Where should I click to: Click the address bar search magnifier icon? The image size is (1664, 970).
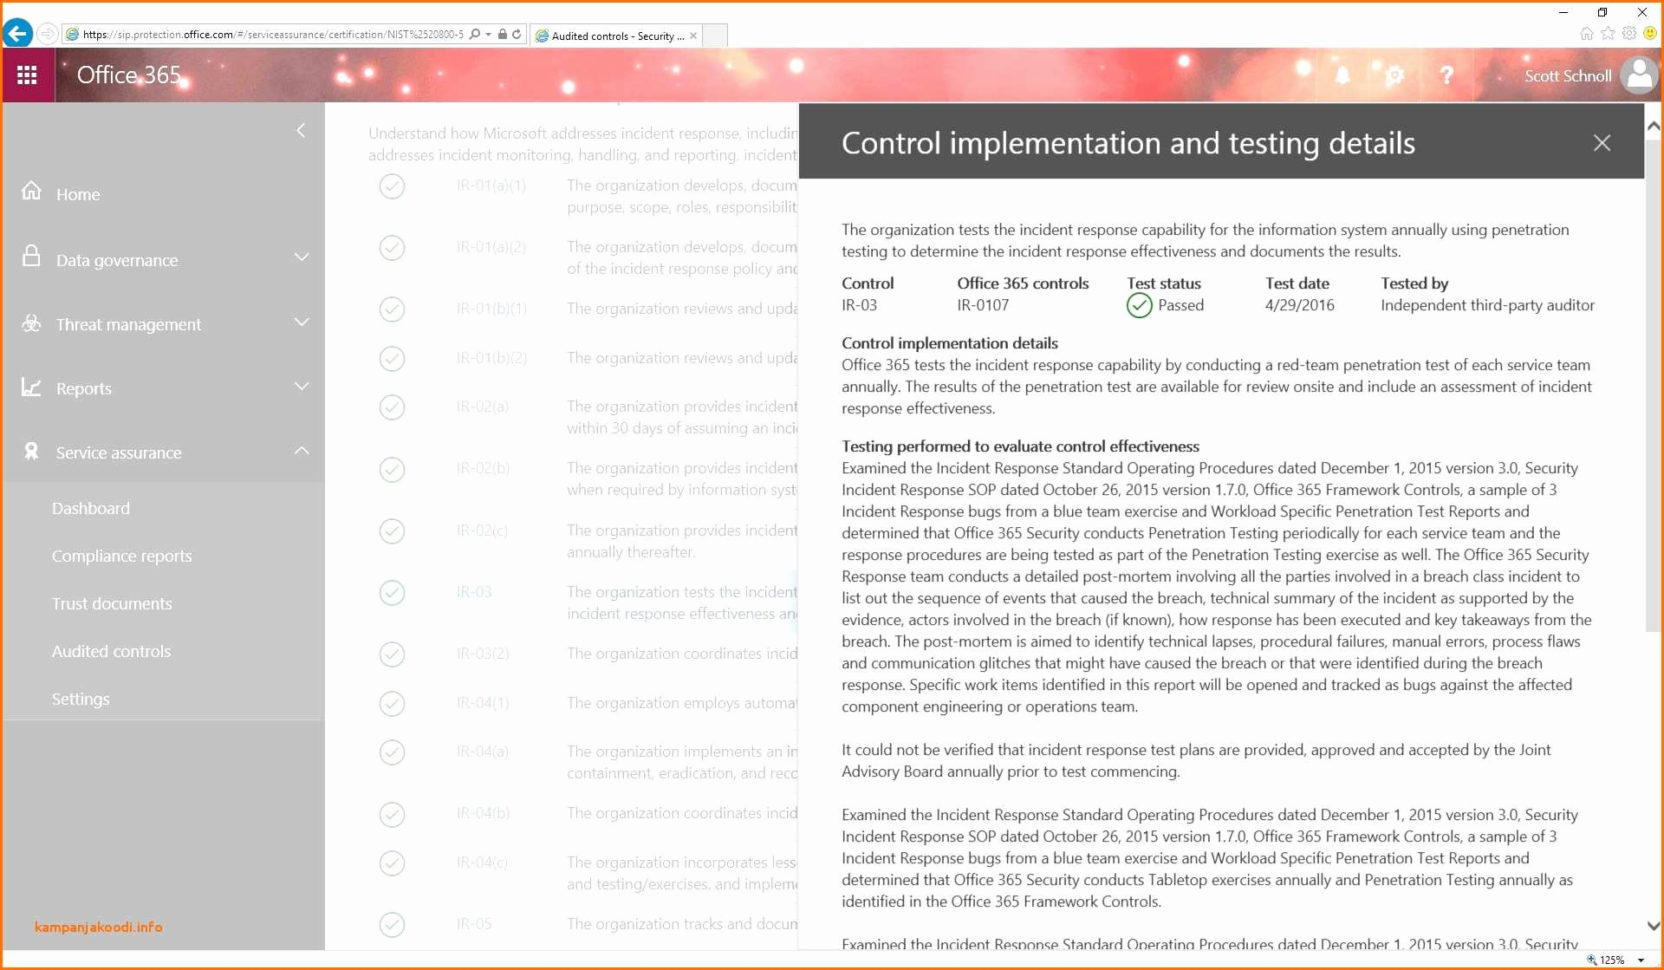[475, 34]
